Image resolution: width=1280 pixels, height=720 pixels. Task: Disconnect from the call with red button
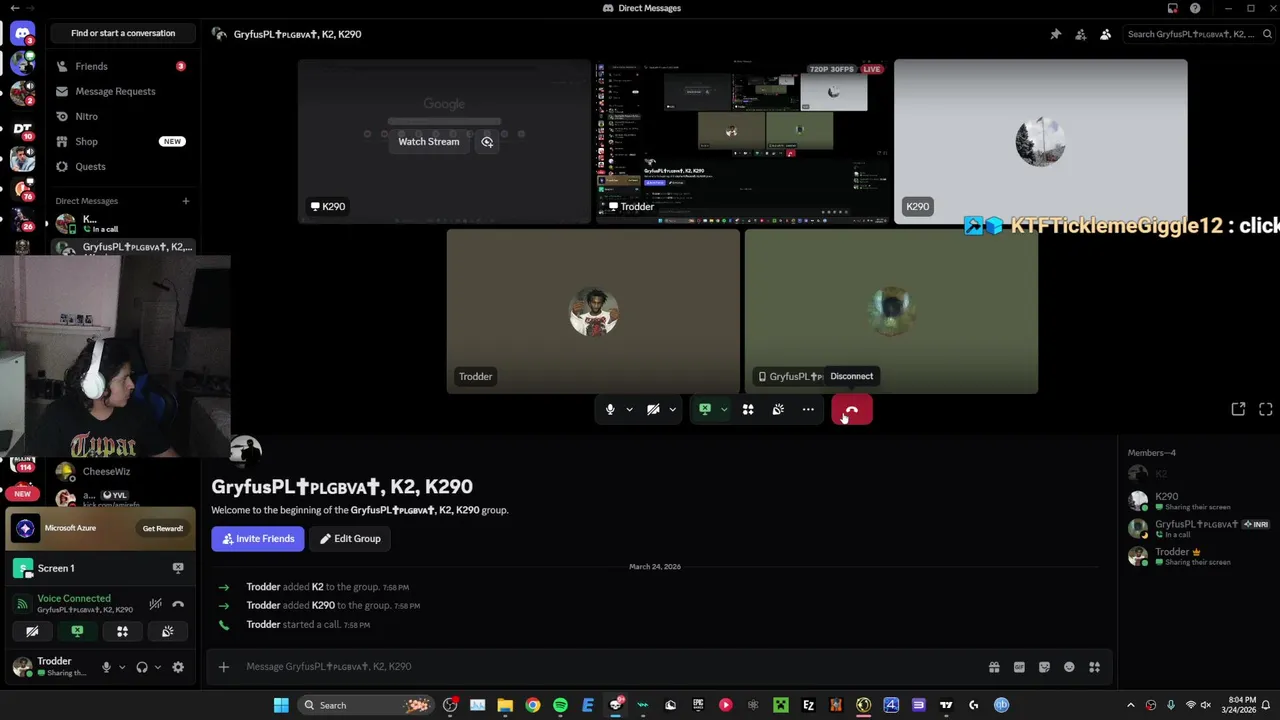point(852,409)
